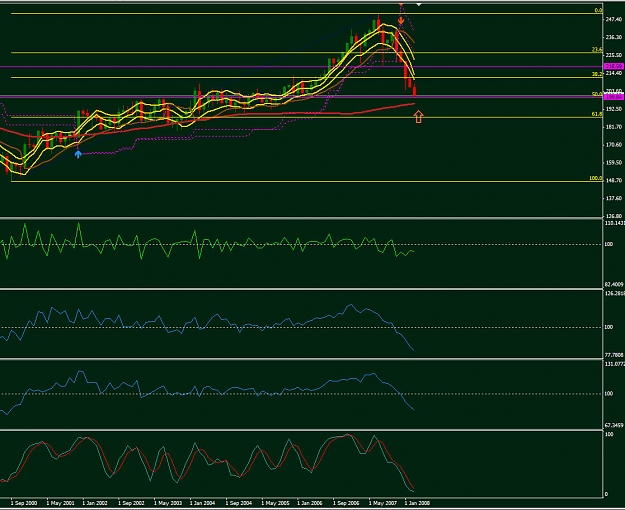Select the pink 218.59 price tag

(x=614, y=66)
